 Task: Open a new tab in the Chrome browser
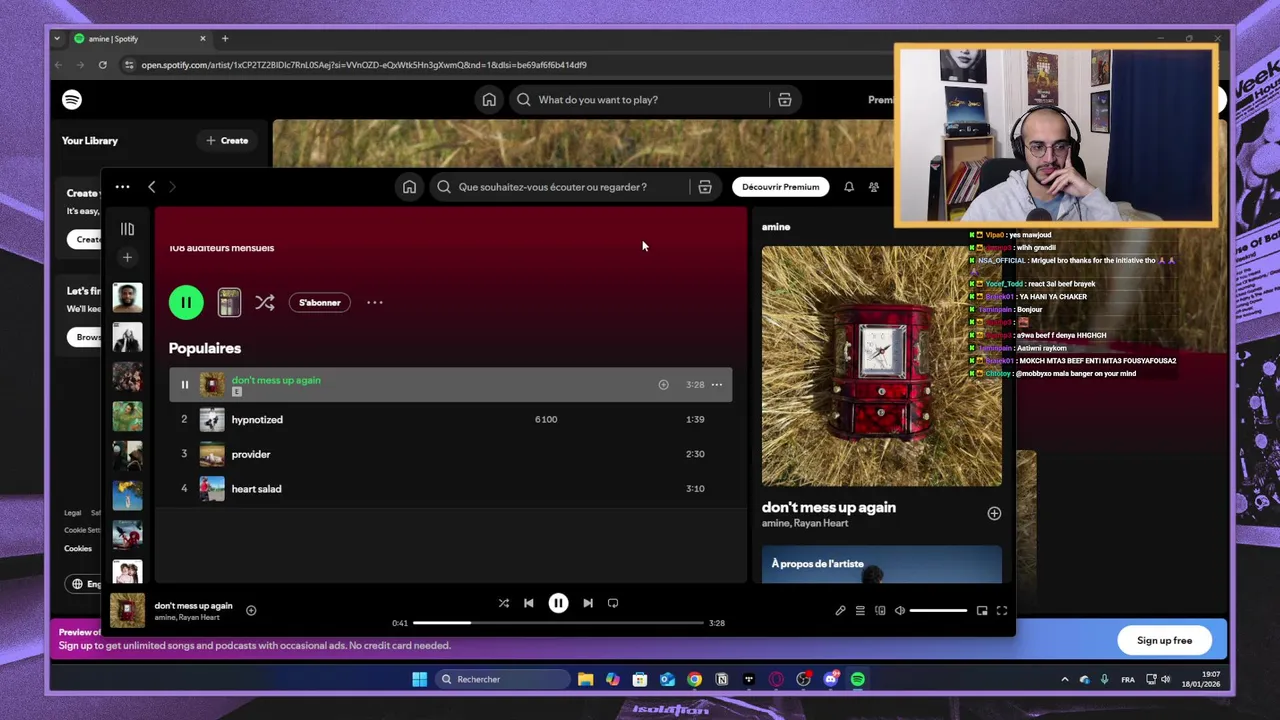[x=225, y=39]
